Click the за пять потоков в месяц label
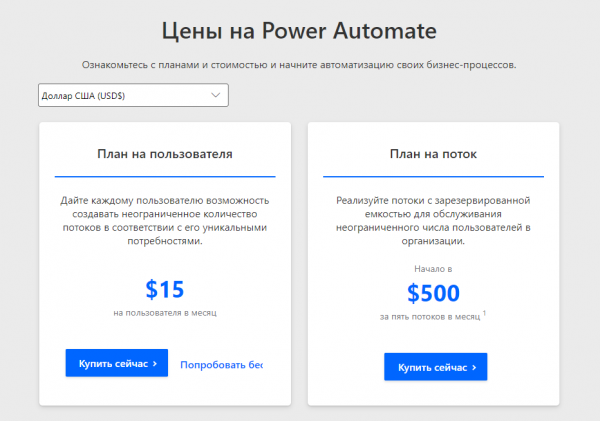600x421 pixels. pyautogui.click(x=430, y=316)
